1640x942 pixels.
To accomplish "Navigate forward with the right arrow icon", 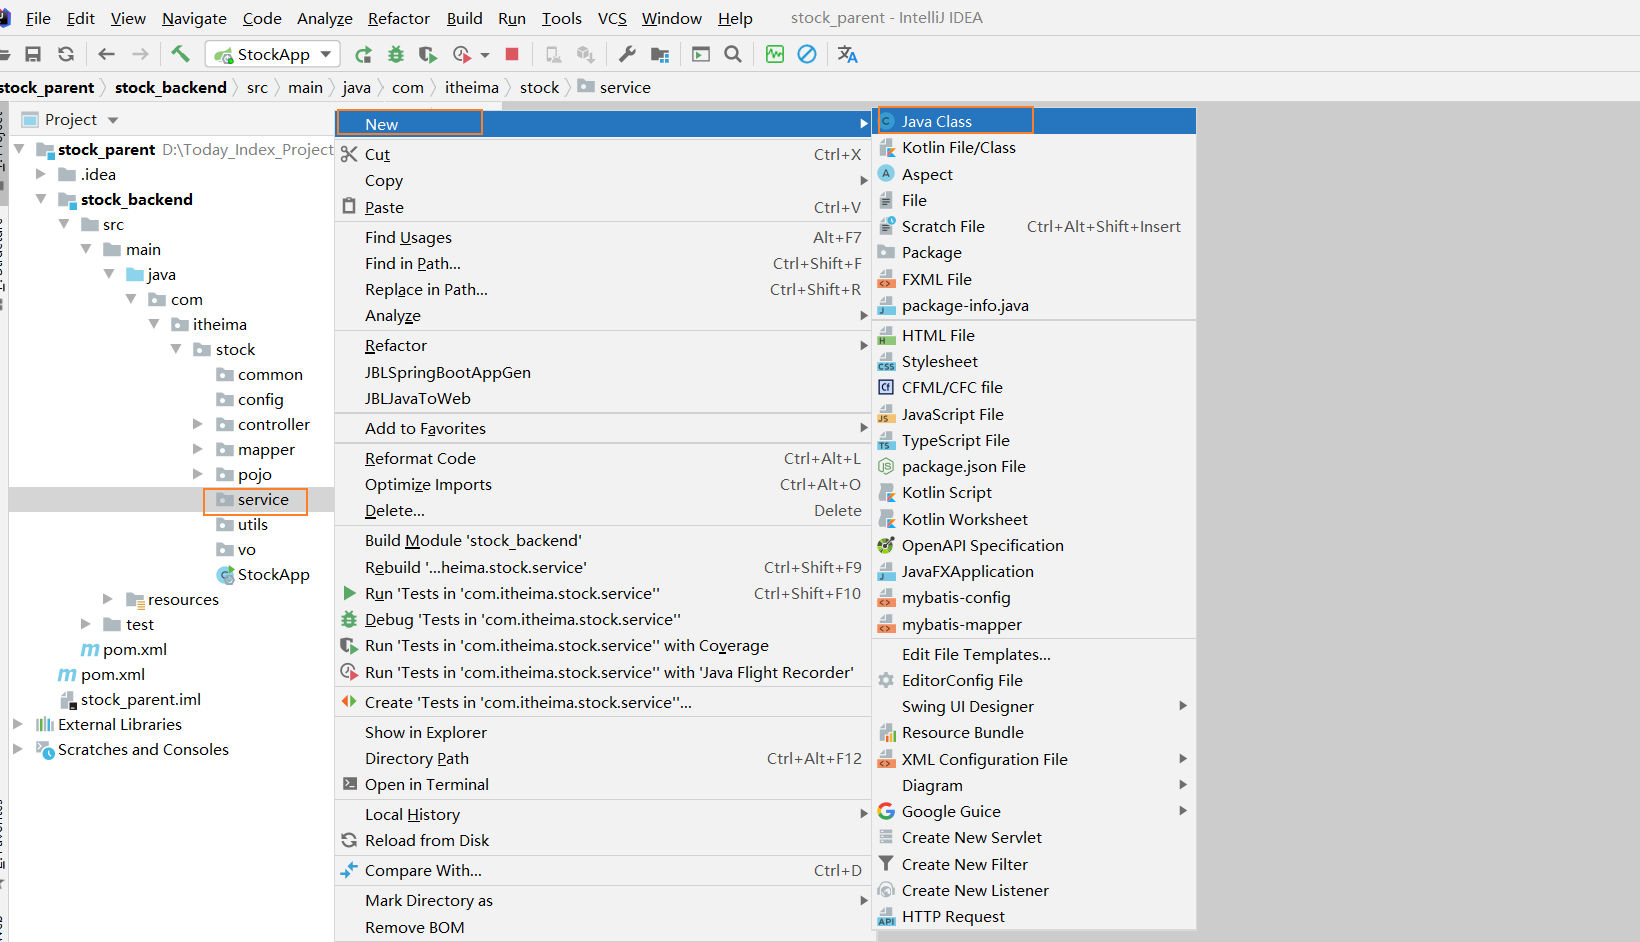I will click(140, 54).
